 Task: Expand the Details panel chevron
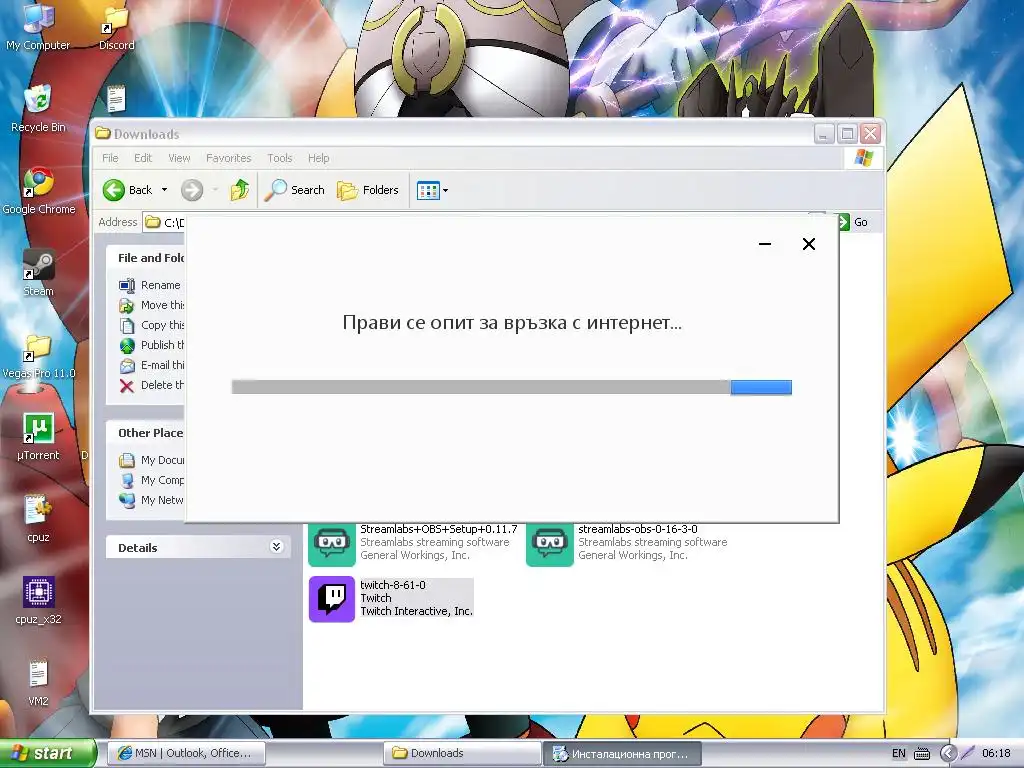click(276, 547)
